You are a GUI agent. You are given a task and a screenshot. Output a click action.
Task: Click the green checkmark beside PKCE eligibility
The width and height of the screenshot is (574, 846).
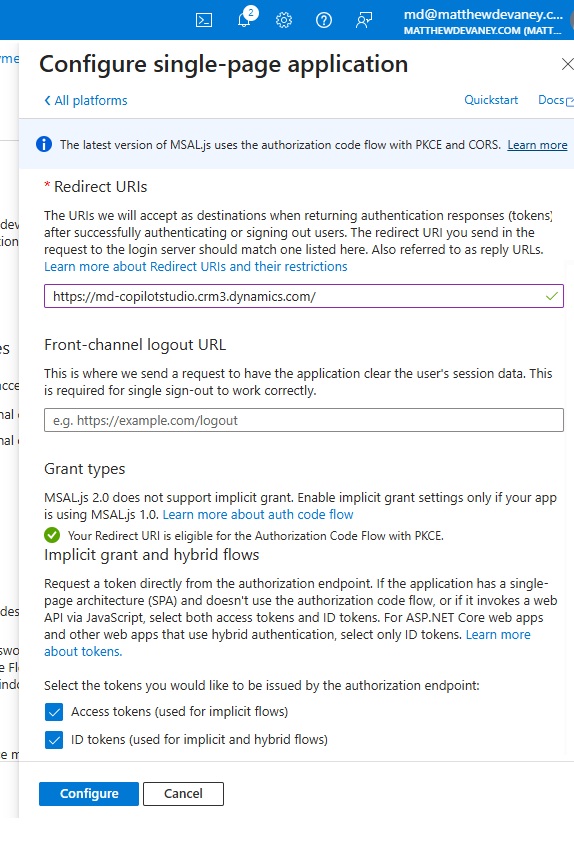point(52,535)
